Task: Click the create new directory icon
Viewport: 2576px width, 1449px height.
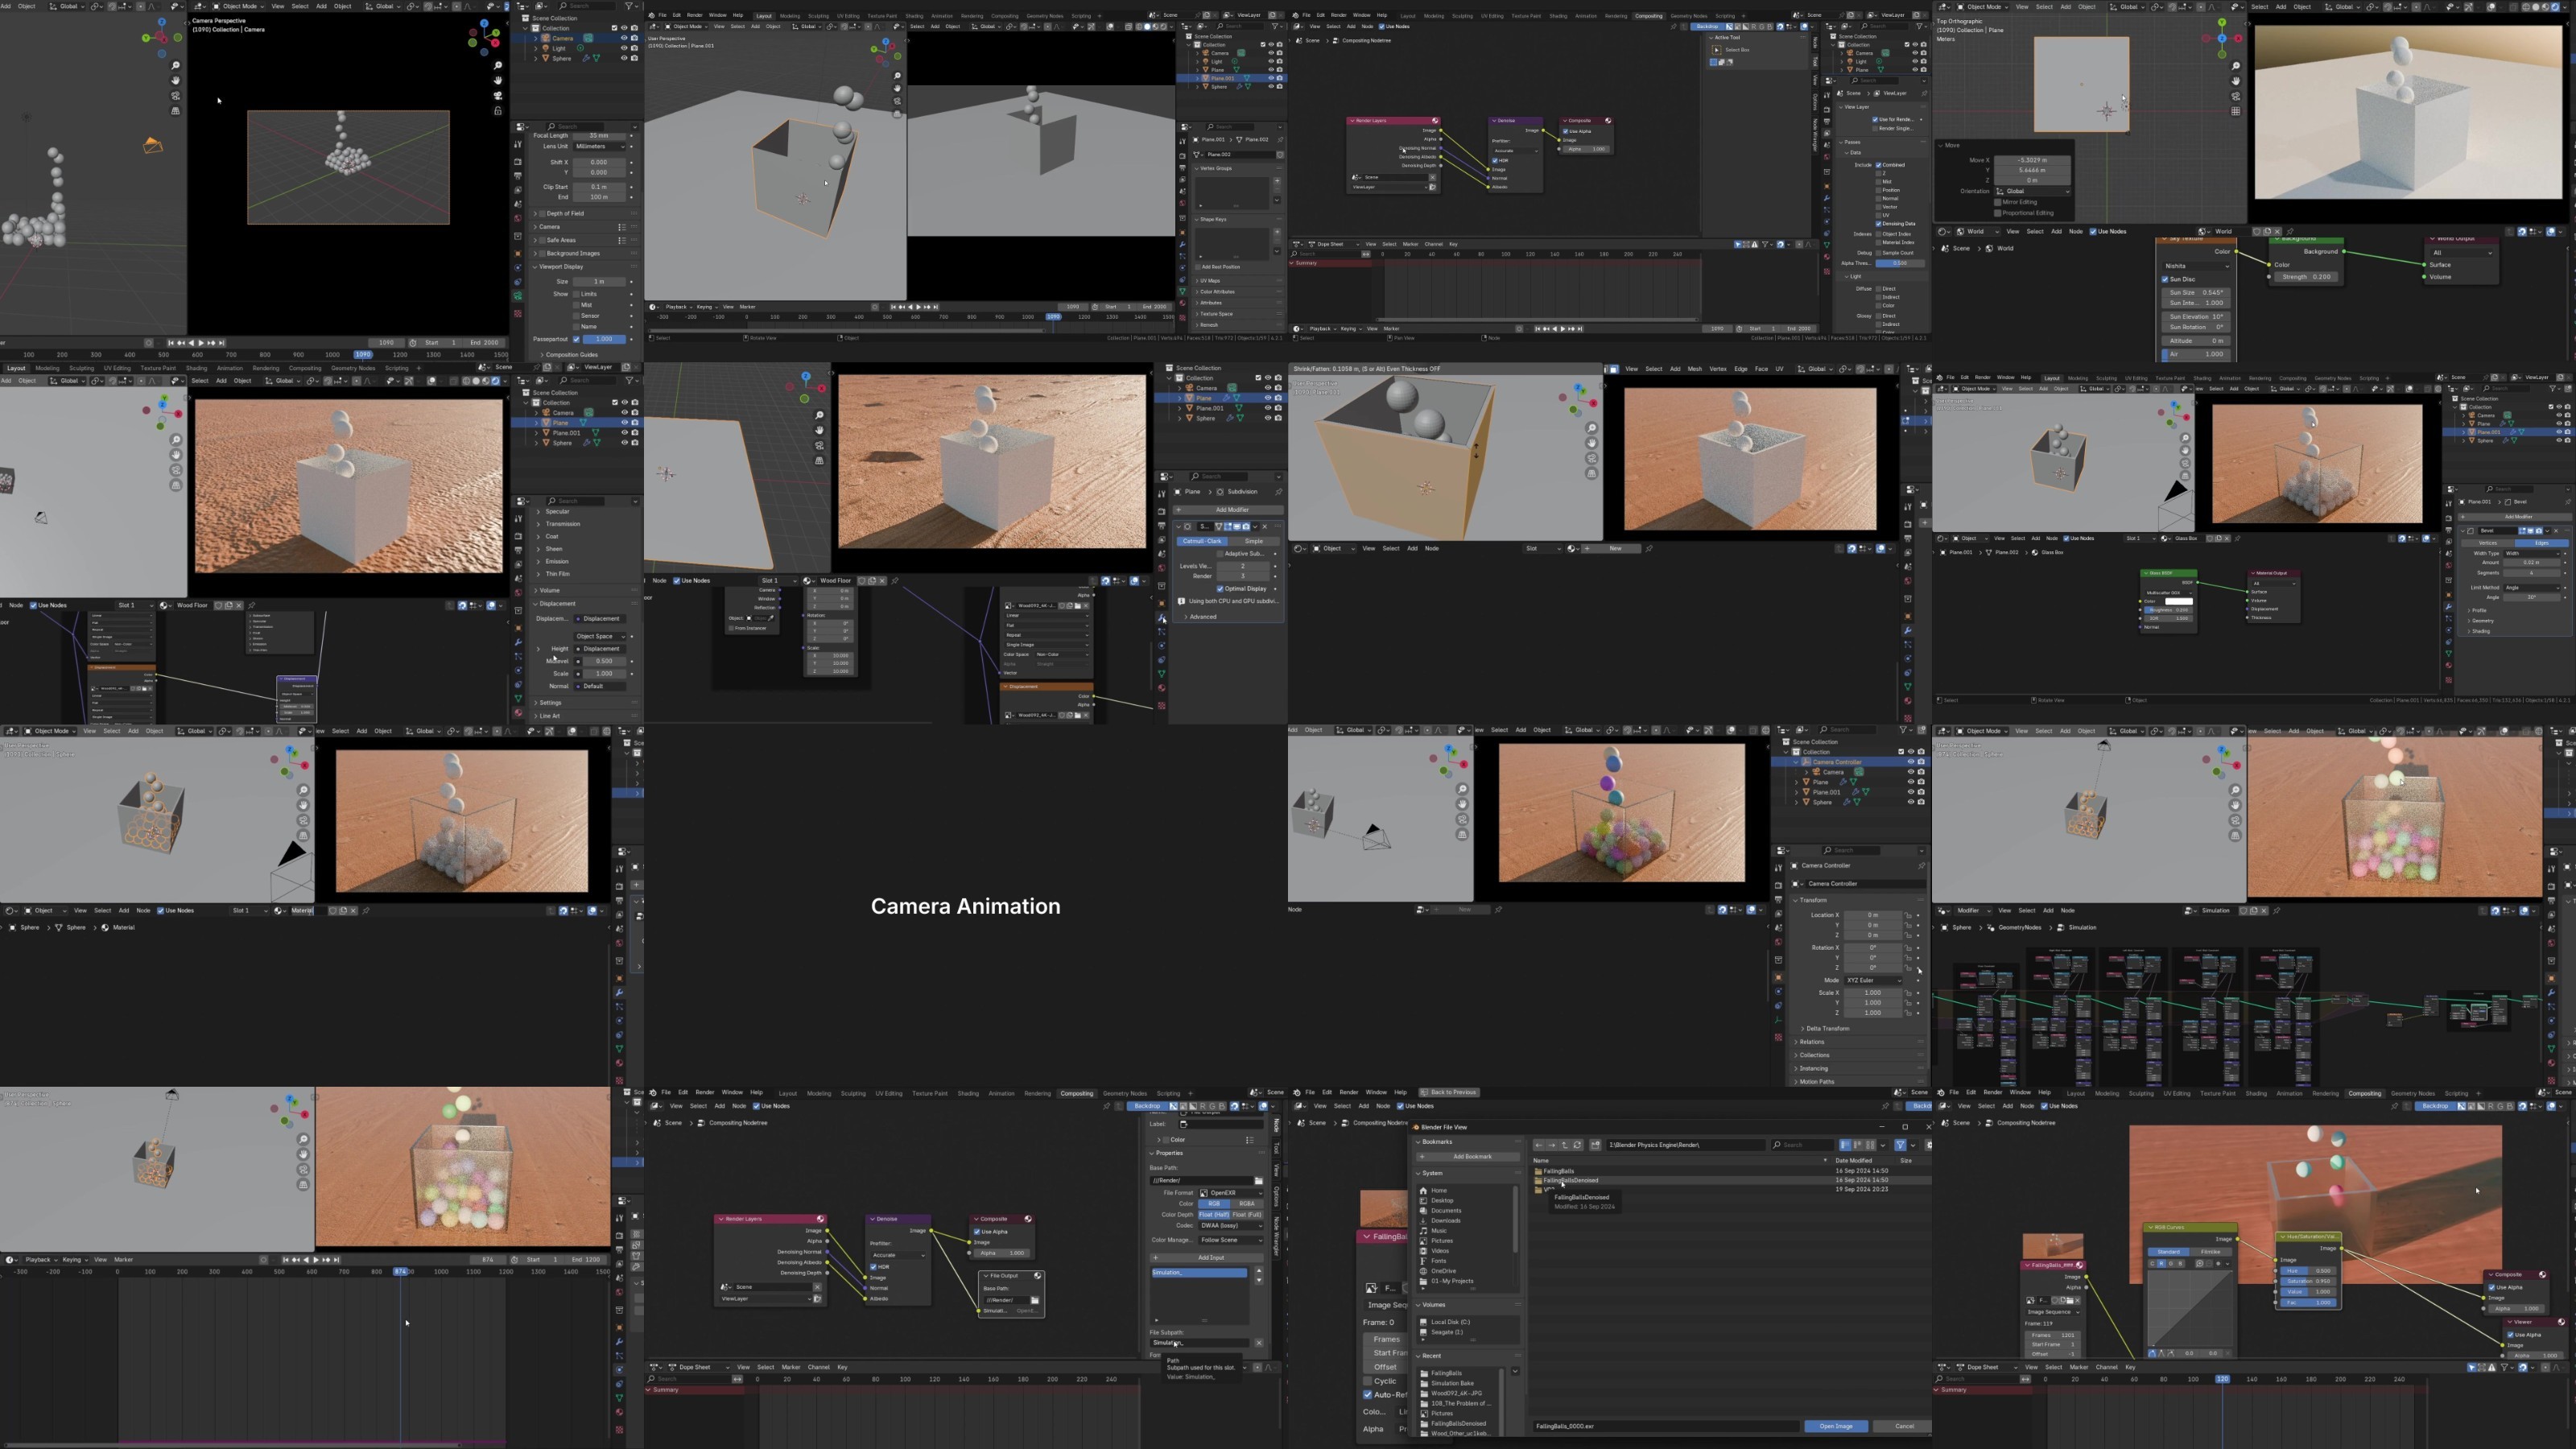Action: tap(1595, 1146)
